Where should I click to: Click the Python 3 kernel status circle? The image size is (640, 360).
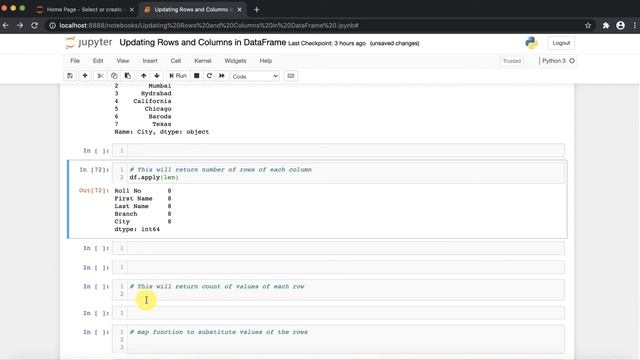572,61
